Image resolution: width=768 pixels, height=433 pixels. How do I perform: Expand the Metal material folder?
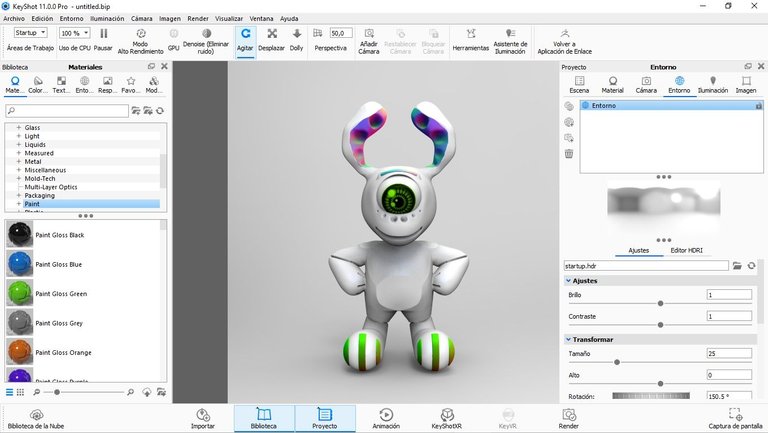pyautogui.click(x=19, y=162)
